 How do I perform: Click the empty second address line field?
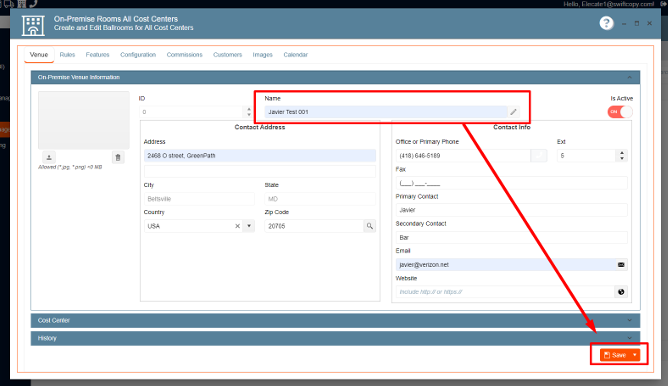260,171
